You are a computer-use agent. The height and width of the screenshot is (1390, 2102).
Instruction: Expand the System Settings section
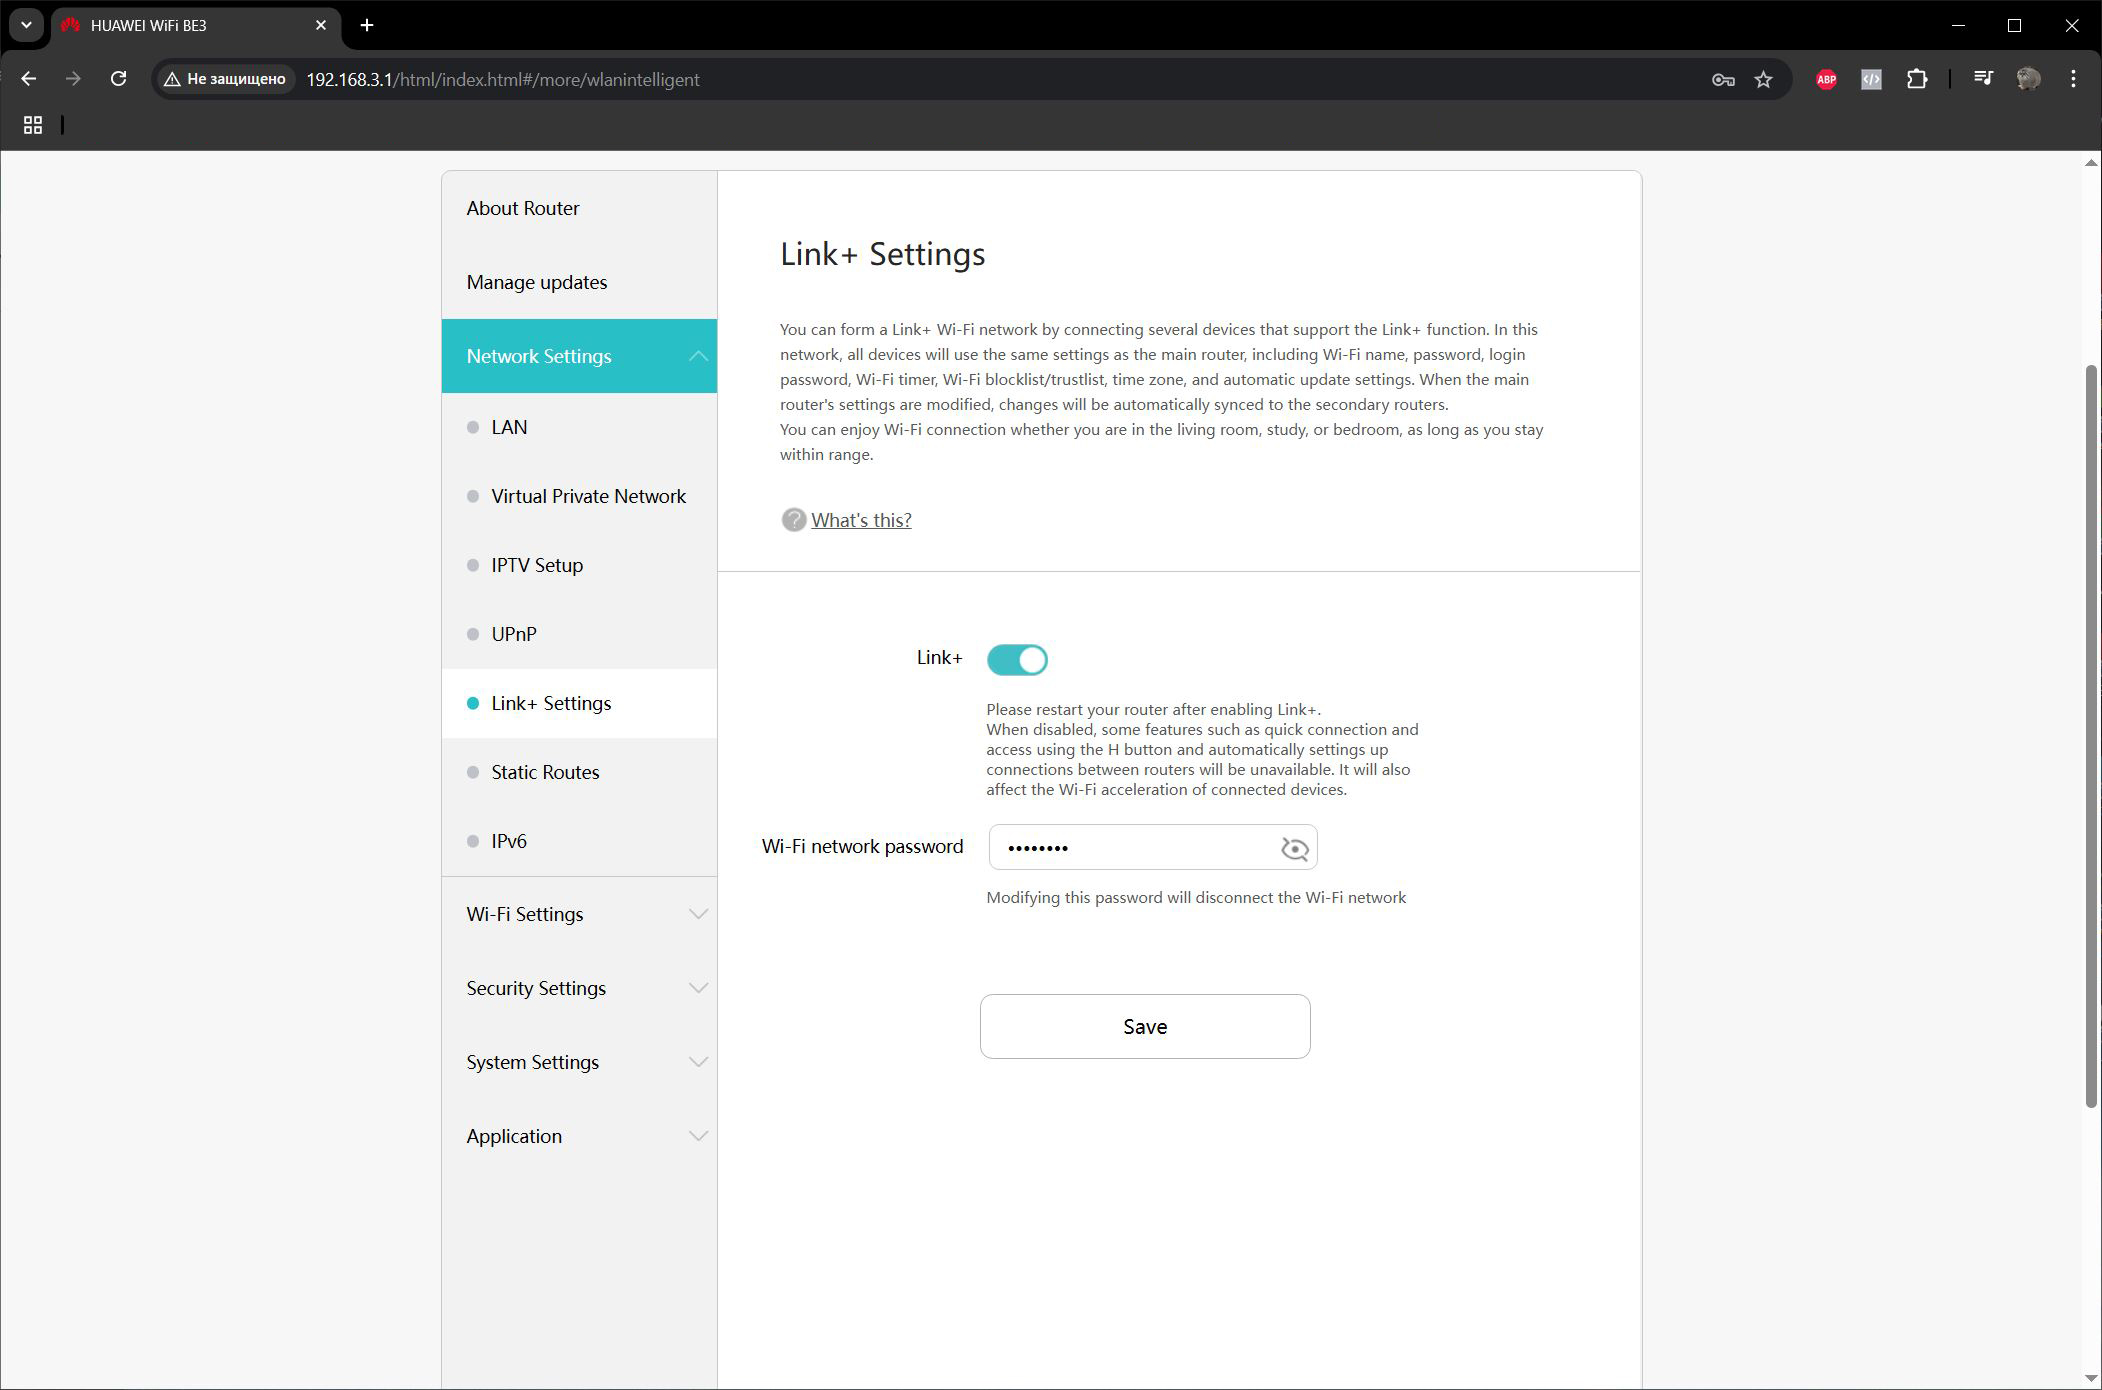pos(579,1062)
